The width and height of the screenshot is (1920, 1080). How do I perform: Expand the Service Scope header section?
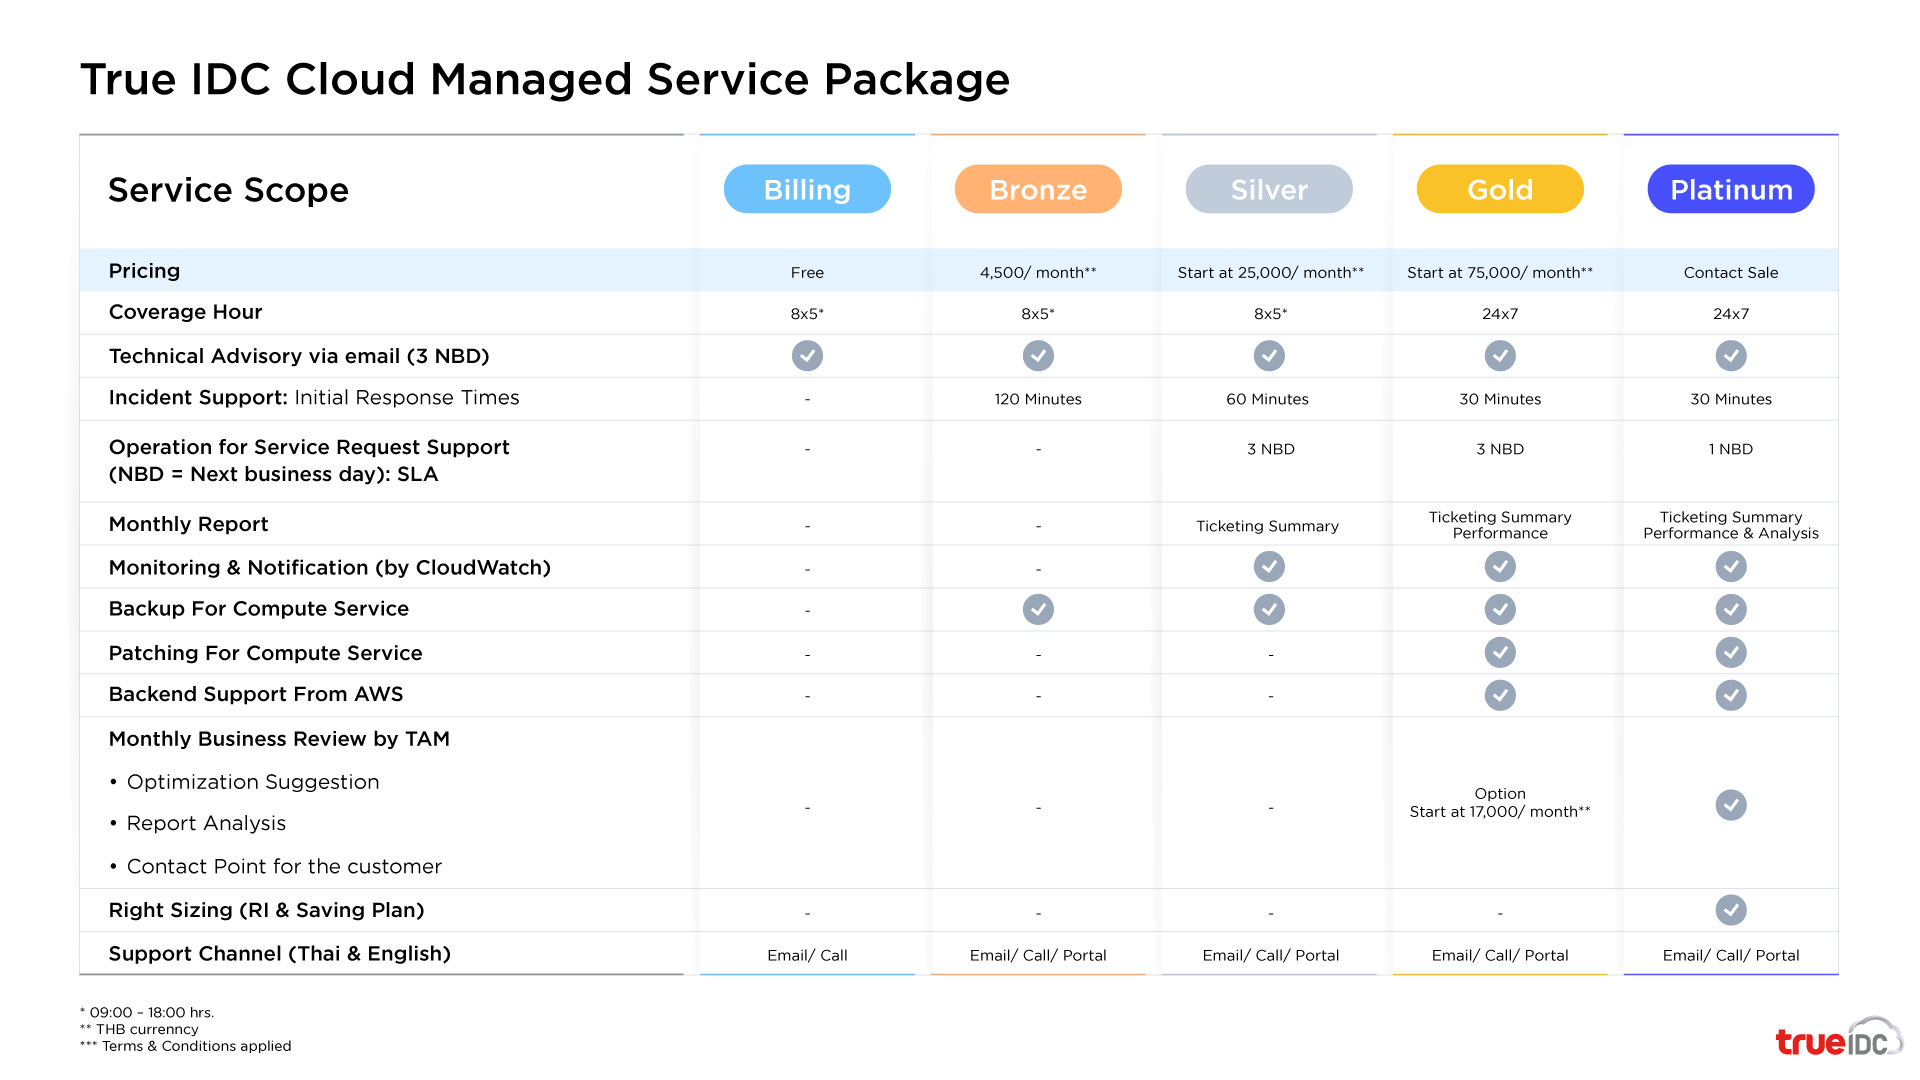point(228,190)
